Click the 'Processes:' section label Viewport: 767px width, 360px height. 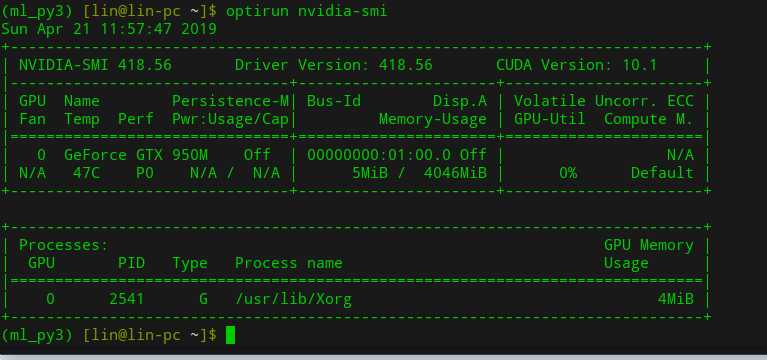(x=64, y=245)
